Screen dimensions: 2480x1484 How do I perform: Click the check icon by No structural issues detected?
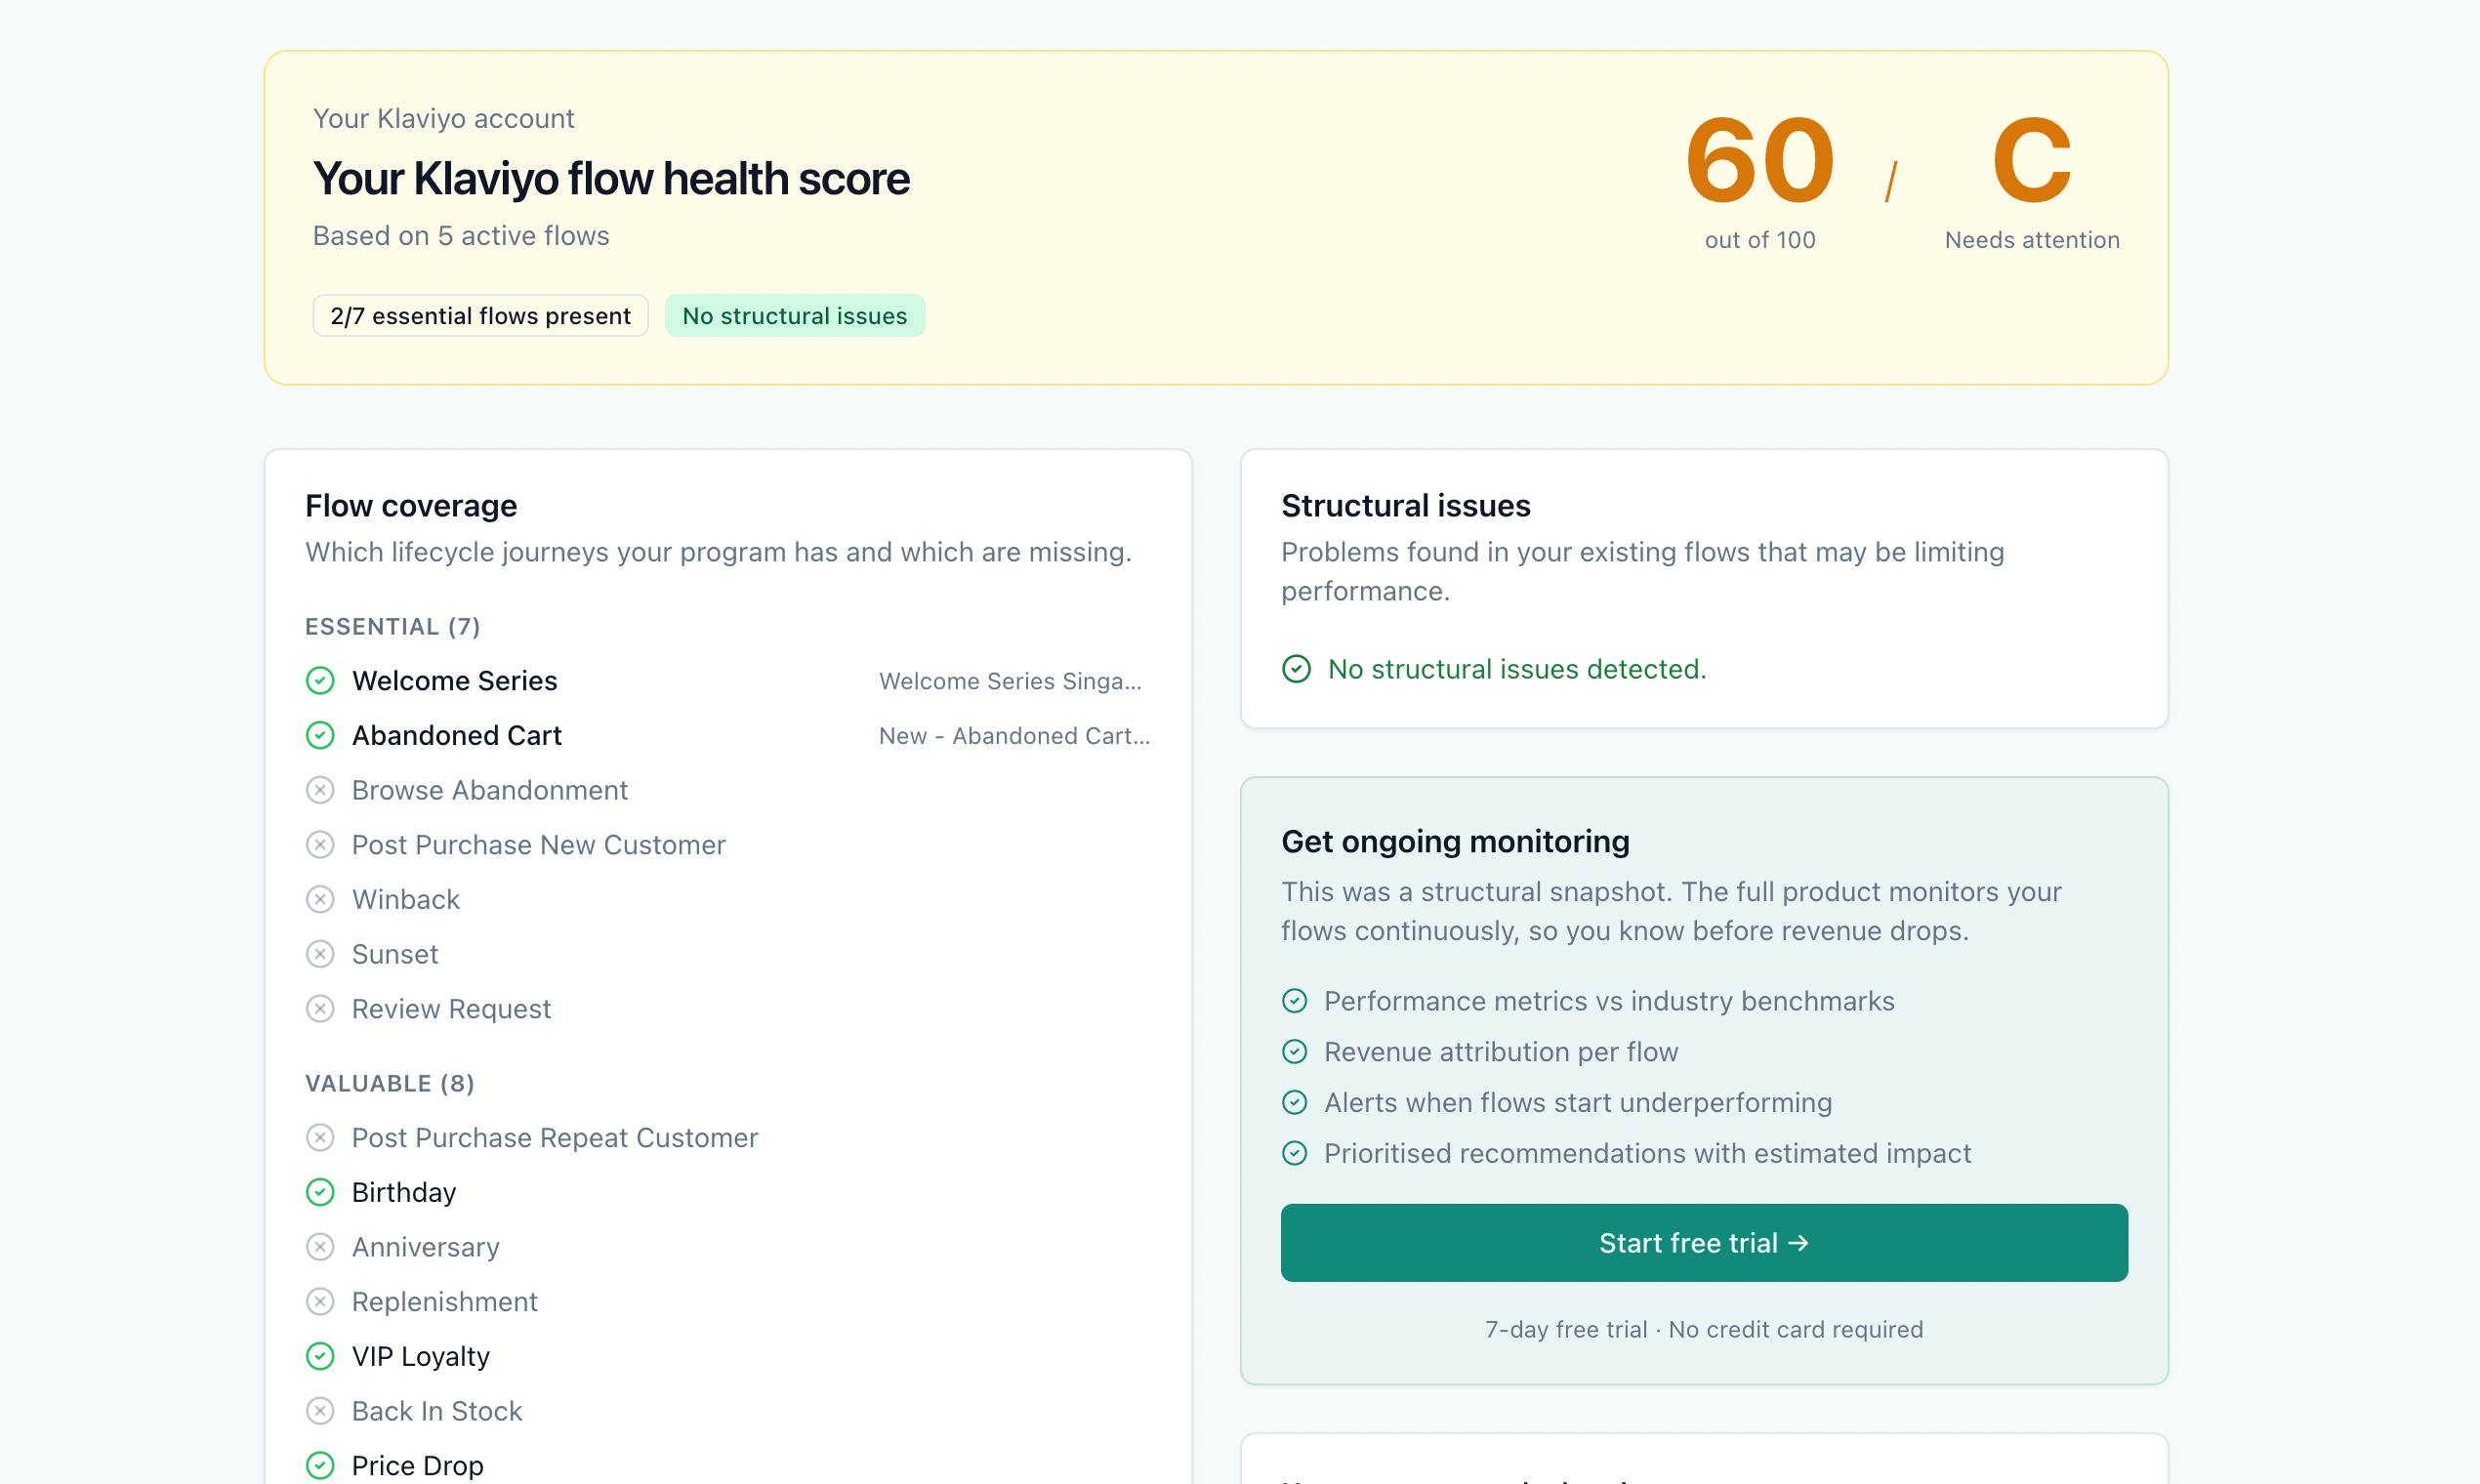pyautogui.click(x=1297, y=669)
